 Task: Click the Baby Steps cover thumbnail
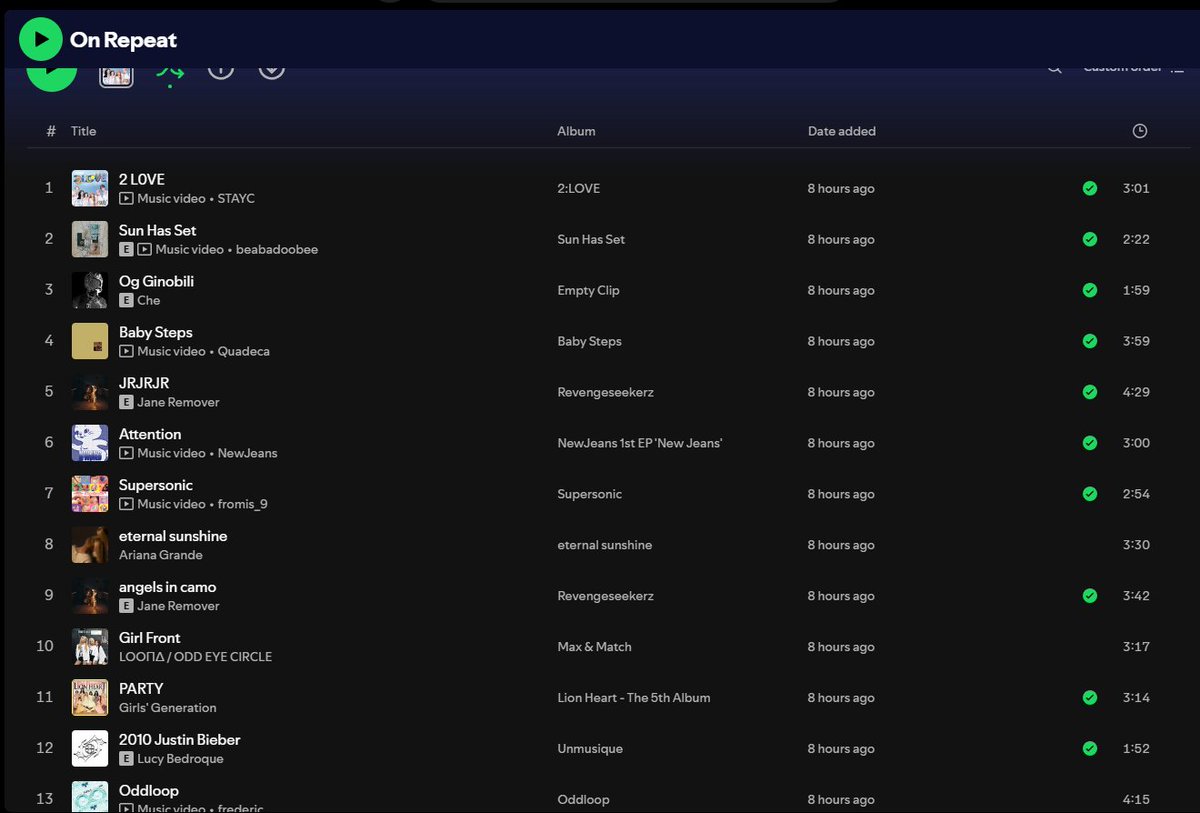[90, 341]
